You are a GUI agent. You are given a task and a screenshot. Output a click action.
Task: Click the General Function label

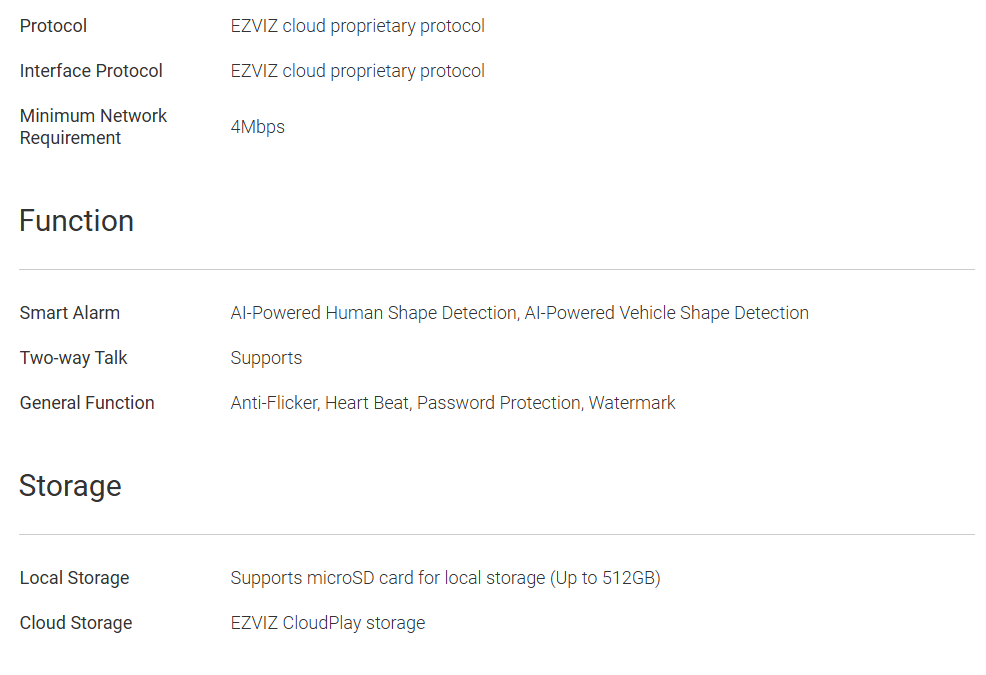[87, 403]
